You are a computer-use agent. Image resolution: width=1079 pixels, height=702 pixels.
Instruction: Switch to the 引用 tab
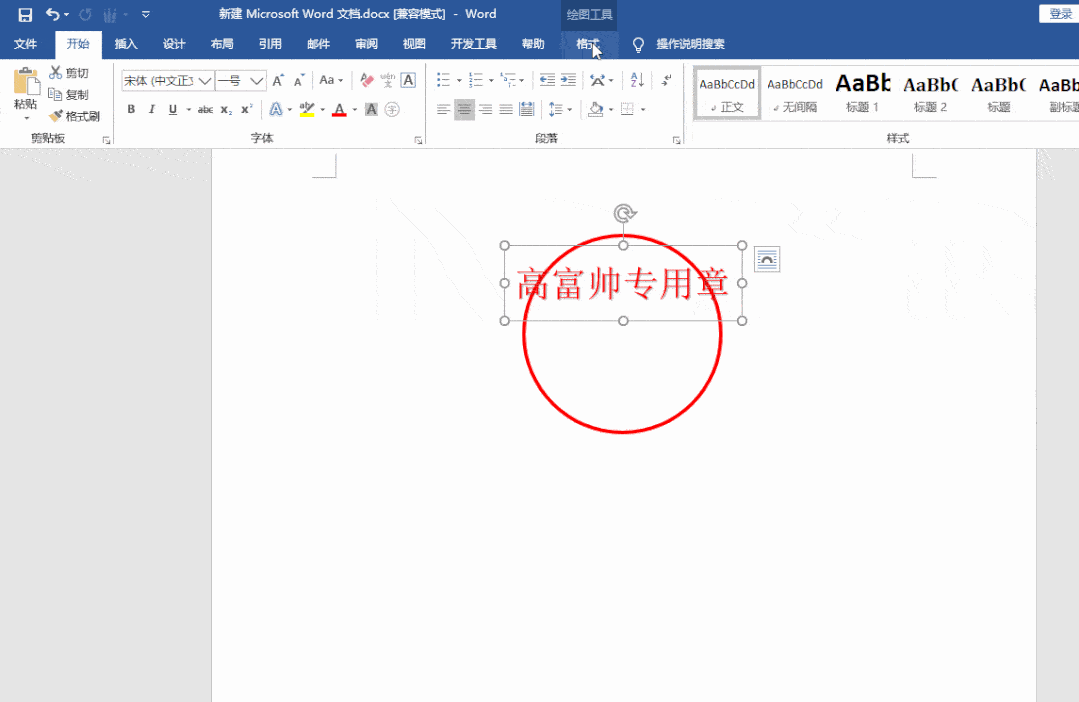coord(270,44)
